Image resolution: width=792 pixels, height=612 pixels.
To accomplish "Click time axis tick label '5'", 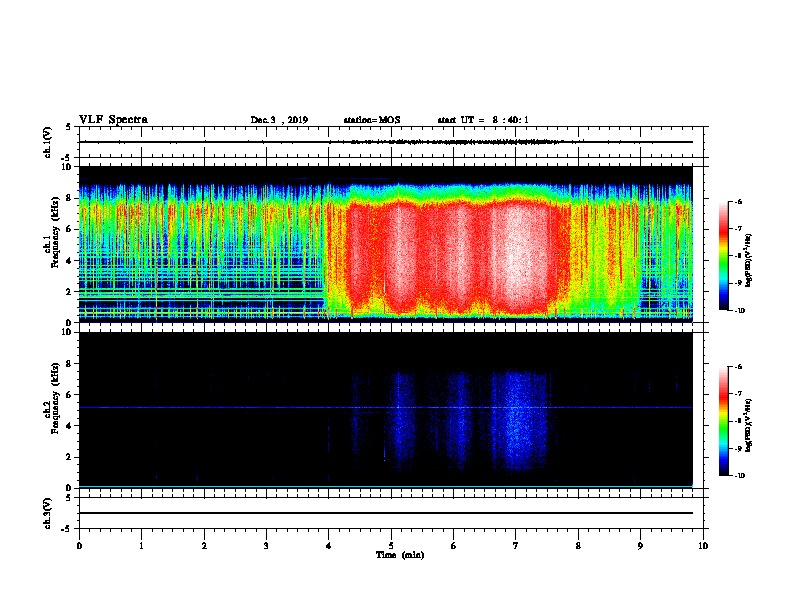I will (391, 545).
